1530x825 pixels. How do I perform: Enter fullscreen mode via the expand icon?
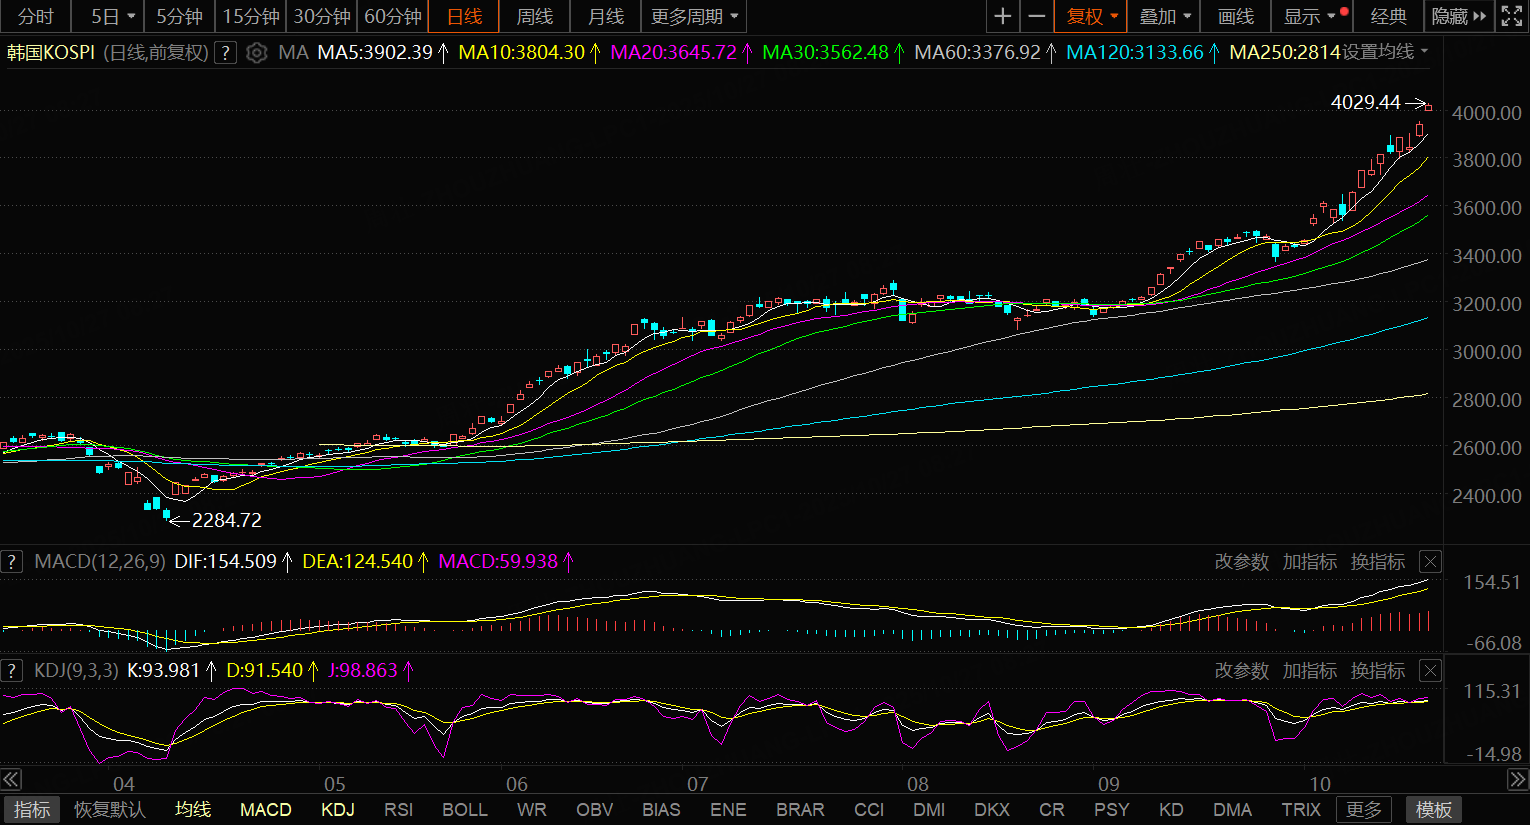[1512, 17]
